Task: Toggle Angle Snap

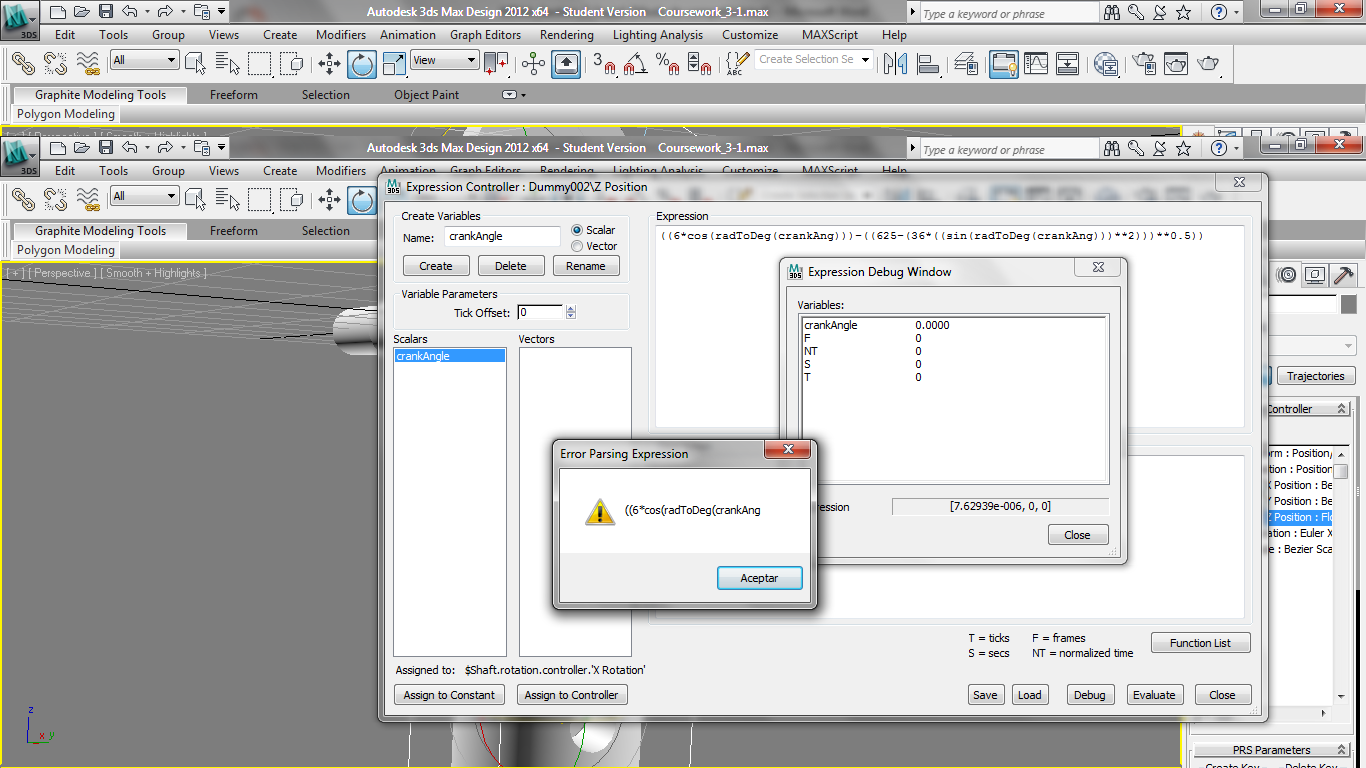Action: [636, 64]
